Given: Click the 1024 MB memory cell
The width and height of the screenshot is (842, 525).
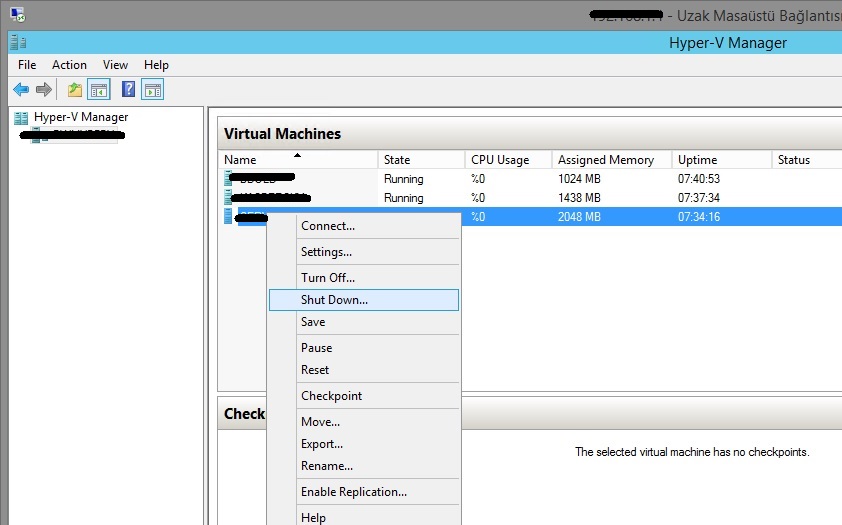Looking at the screenshot, I should click(579, 179).
